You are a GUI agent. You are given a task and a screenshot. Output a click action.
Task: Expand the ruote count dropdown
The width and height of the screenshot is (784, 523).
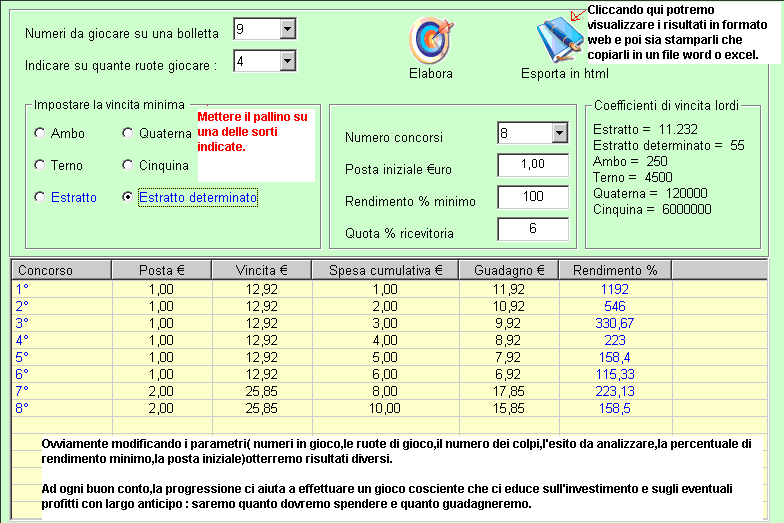click(x=288, y=61)
